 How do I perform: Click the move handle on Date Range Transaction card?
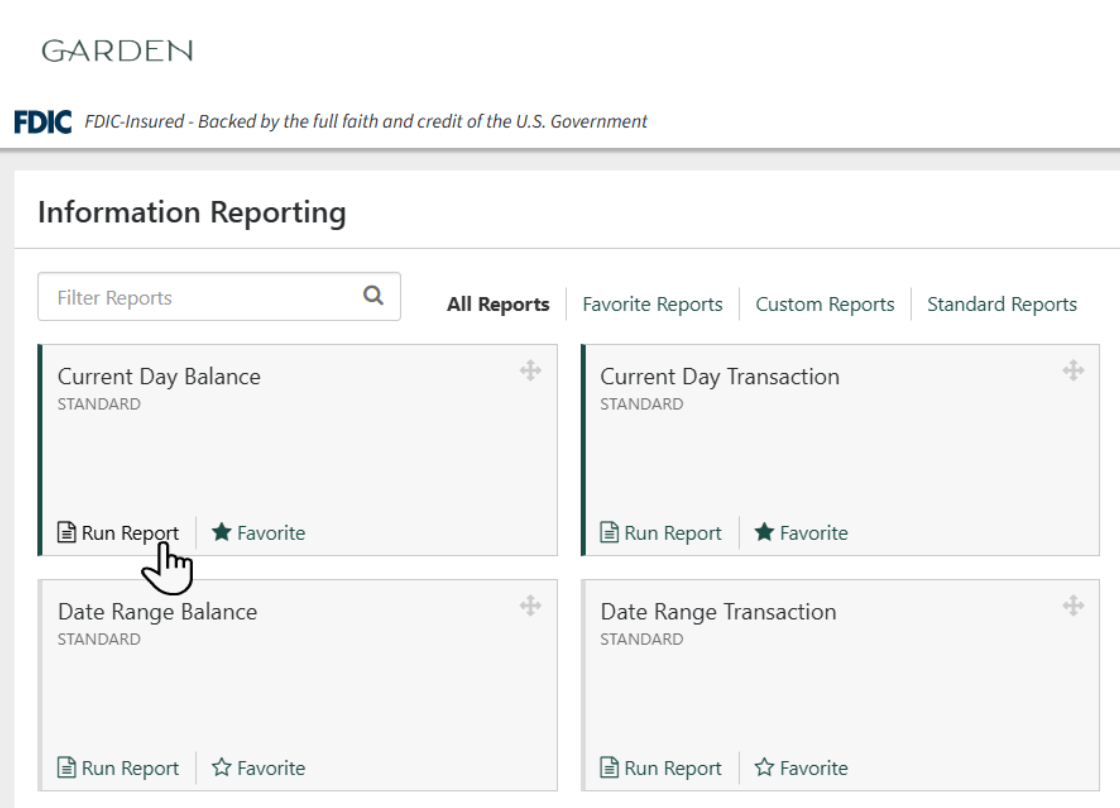pyautogui.click(x=1073, y=606)
